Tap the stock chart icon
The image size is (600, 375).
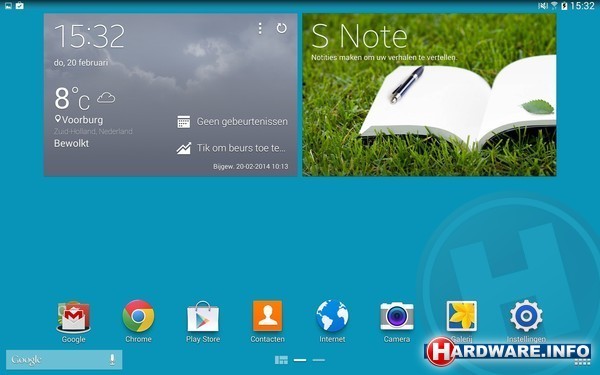coord(184,148)
